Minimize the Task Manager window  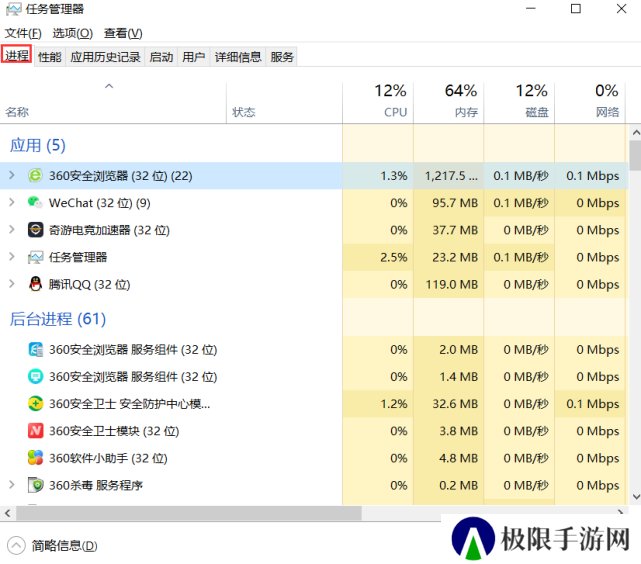point(531,9)
